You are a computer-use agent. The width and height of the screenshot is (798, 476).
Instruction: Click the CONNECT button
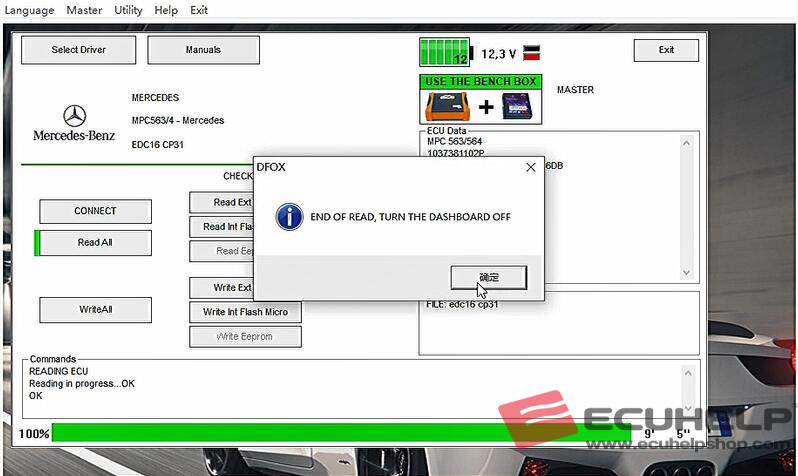(95, 211)
